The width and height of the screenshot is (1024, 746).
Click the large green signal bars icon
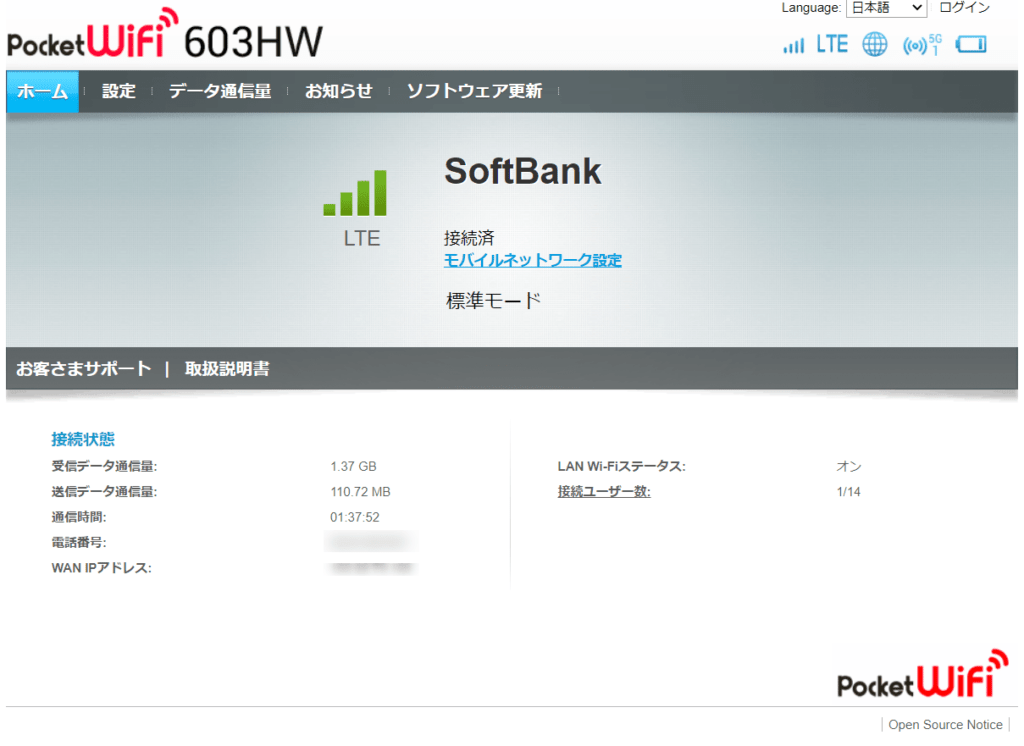(355, 193)
